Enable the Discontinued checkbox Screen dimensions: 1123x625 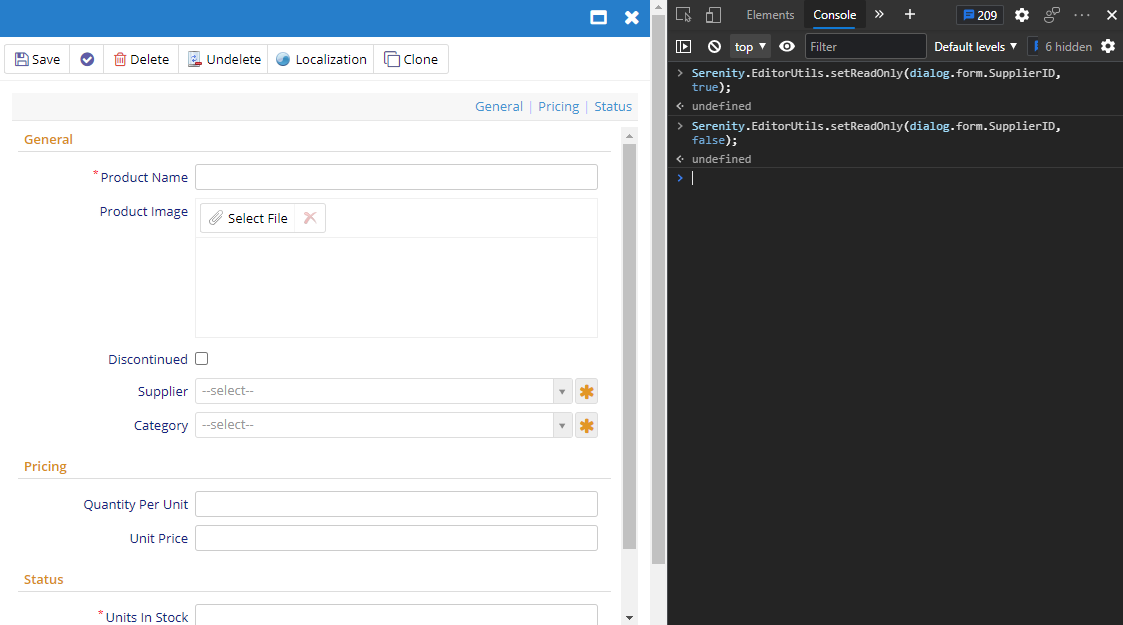pyautogui.click(x=201, y=358)
